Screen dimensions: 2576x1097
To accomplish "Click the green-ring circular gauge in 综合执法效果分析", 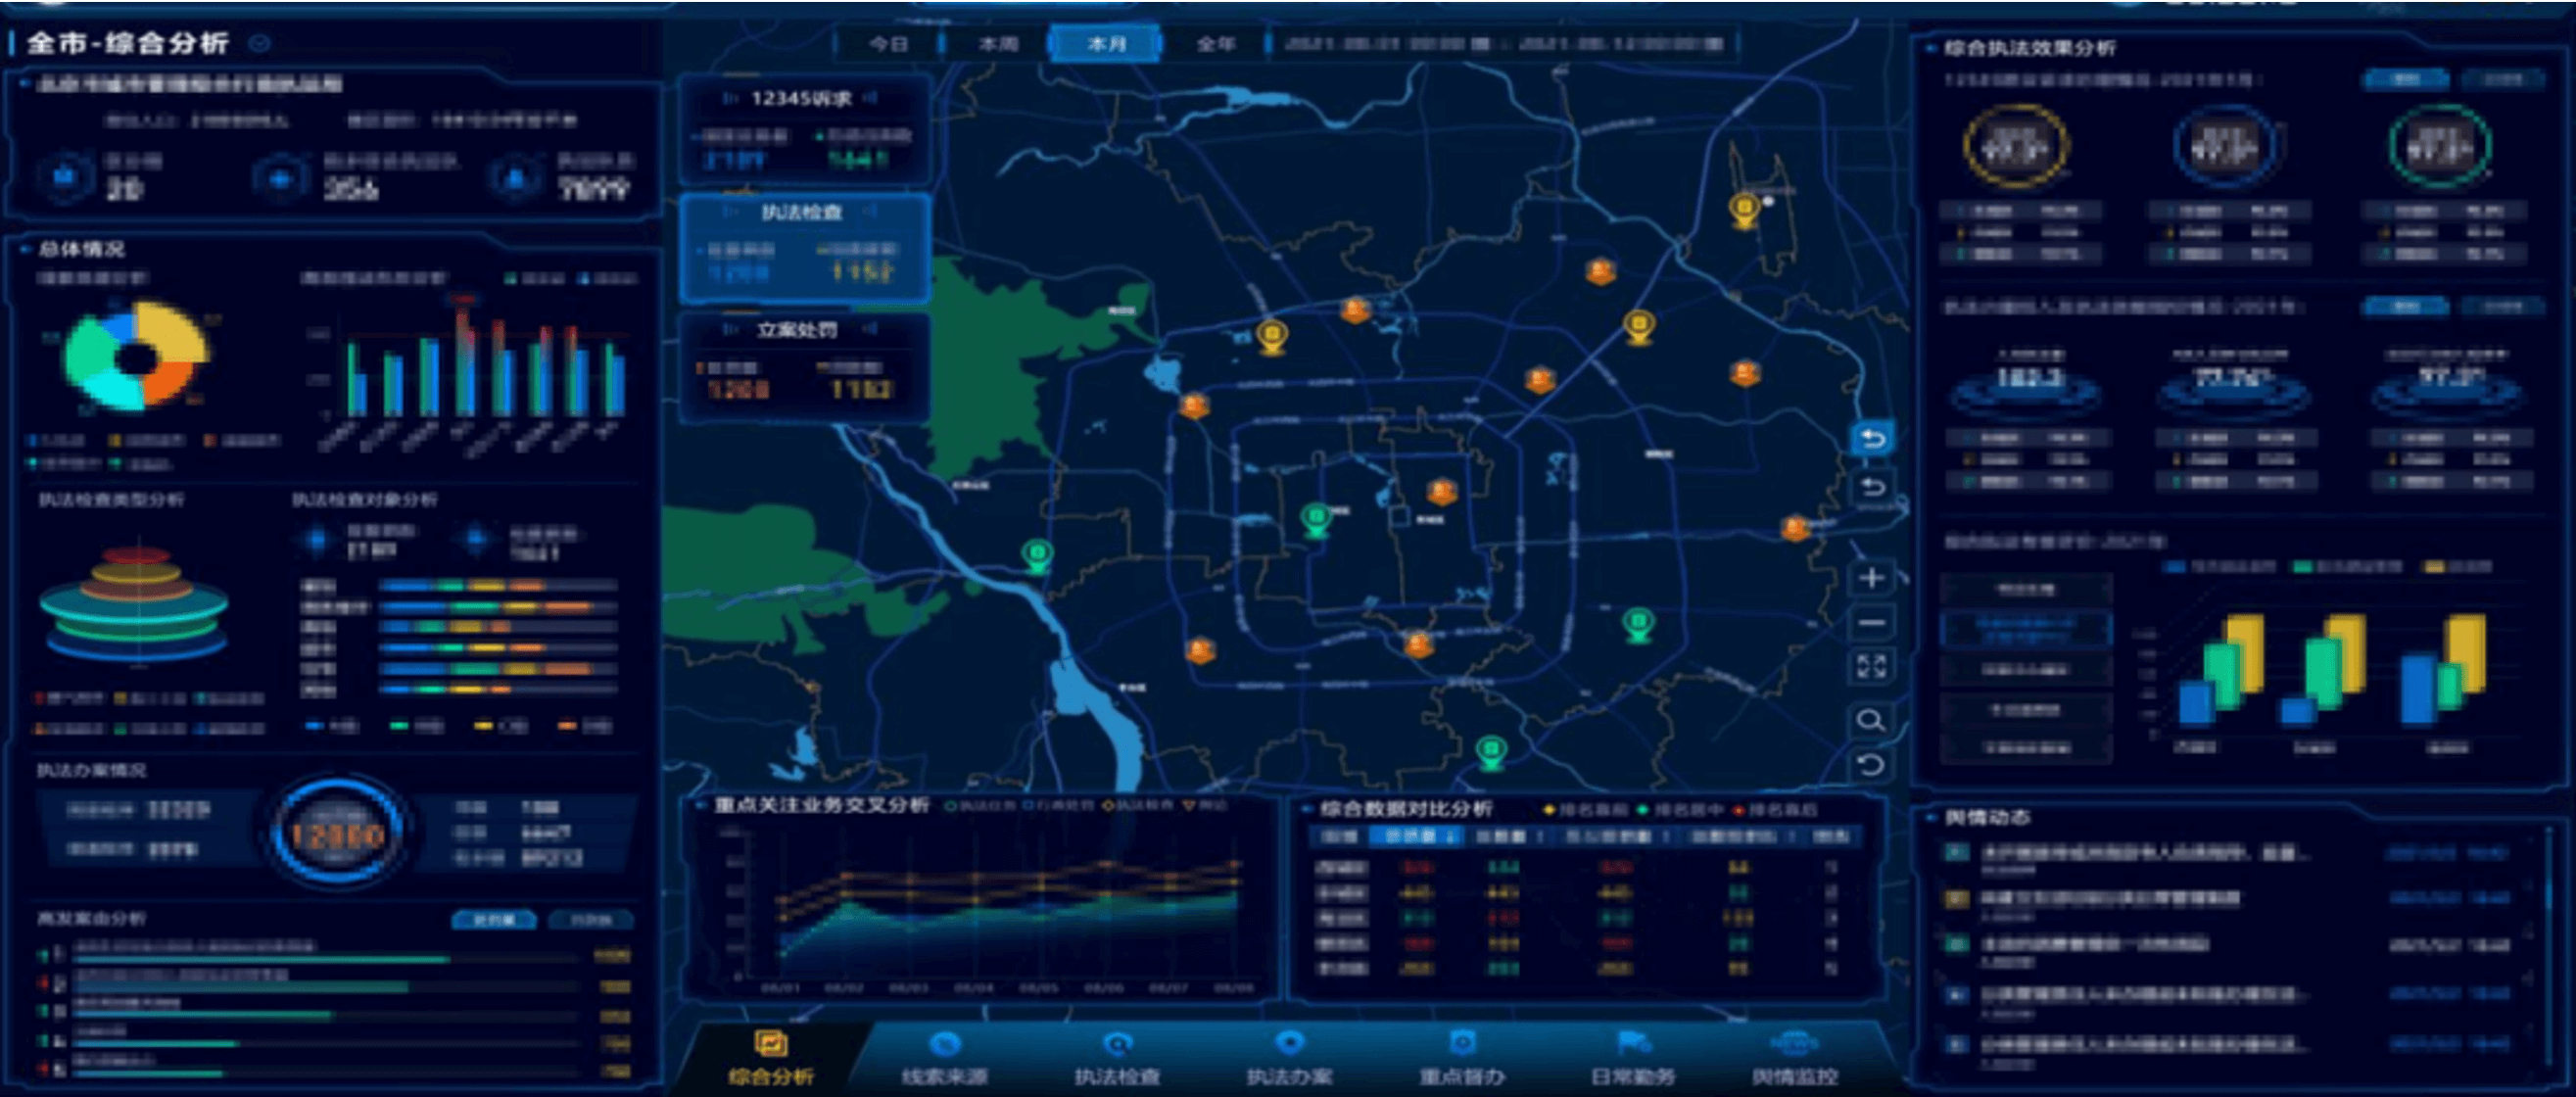I will point(2440,146).
